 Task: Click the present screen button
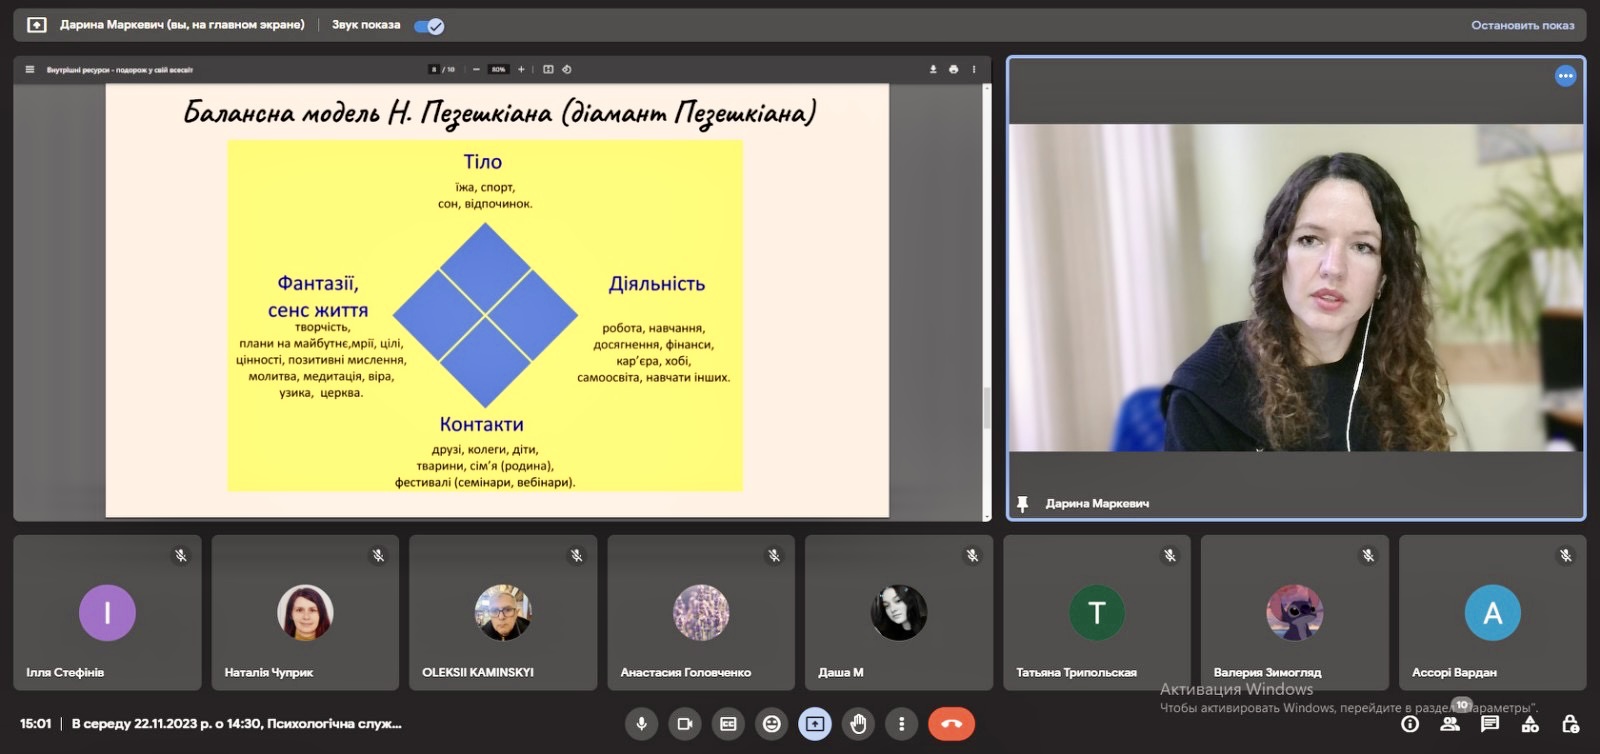[x=815, y=724]
